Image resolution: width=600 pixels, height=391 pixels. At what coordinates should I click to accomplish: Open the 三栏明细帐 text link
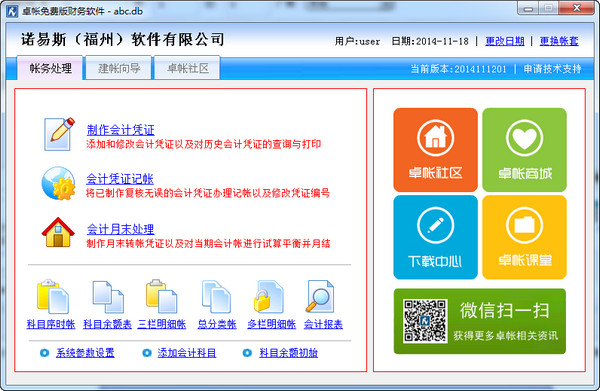[x=162, y=324]
